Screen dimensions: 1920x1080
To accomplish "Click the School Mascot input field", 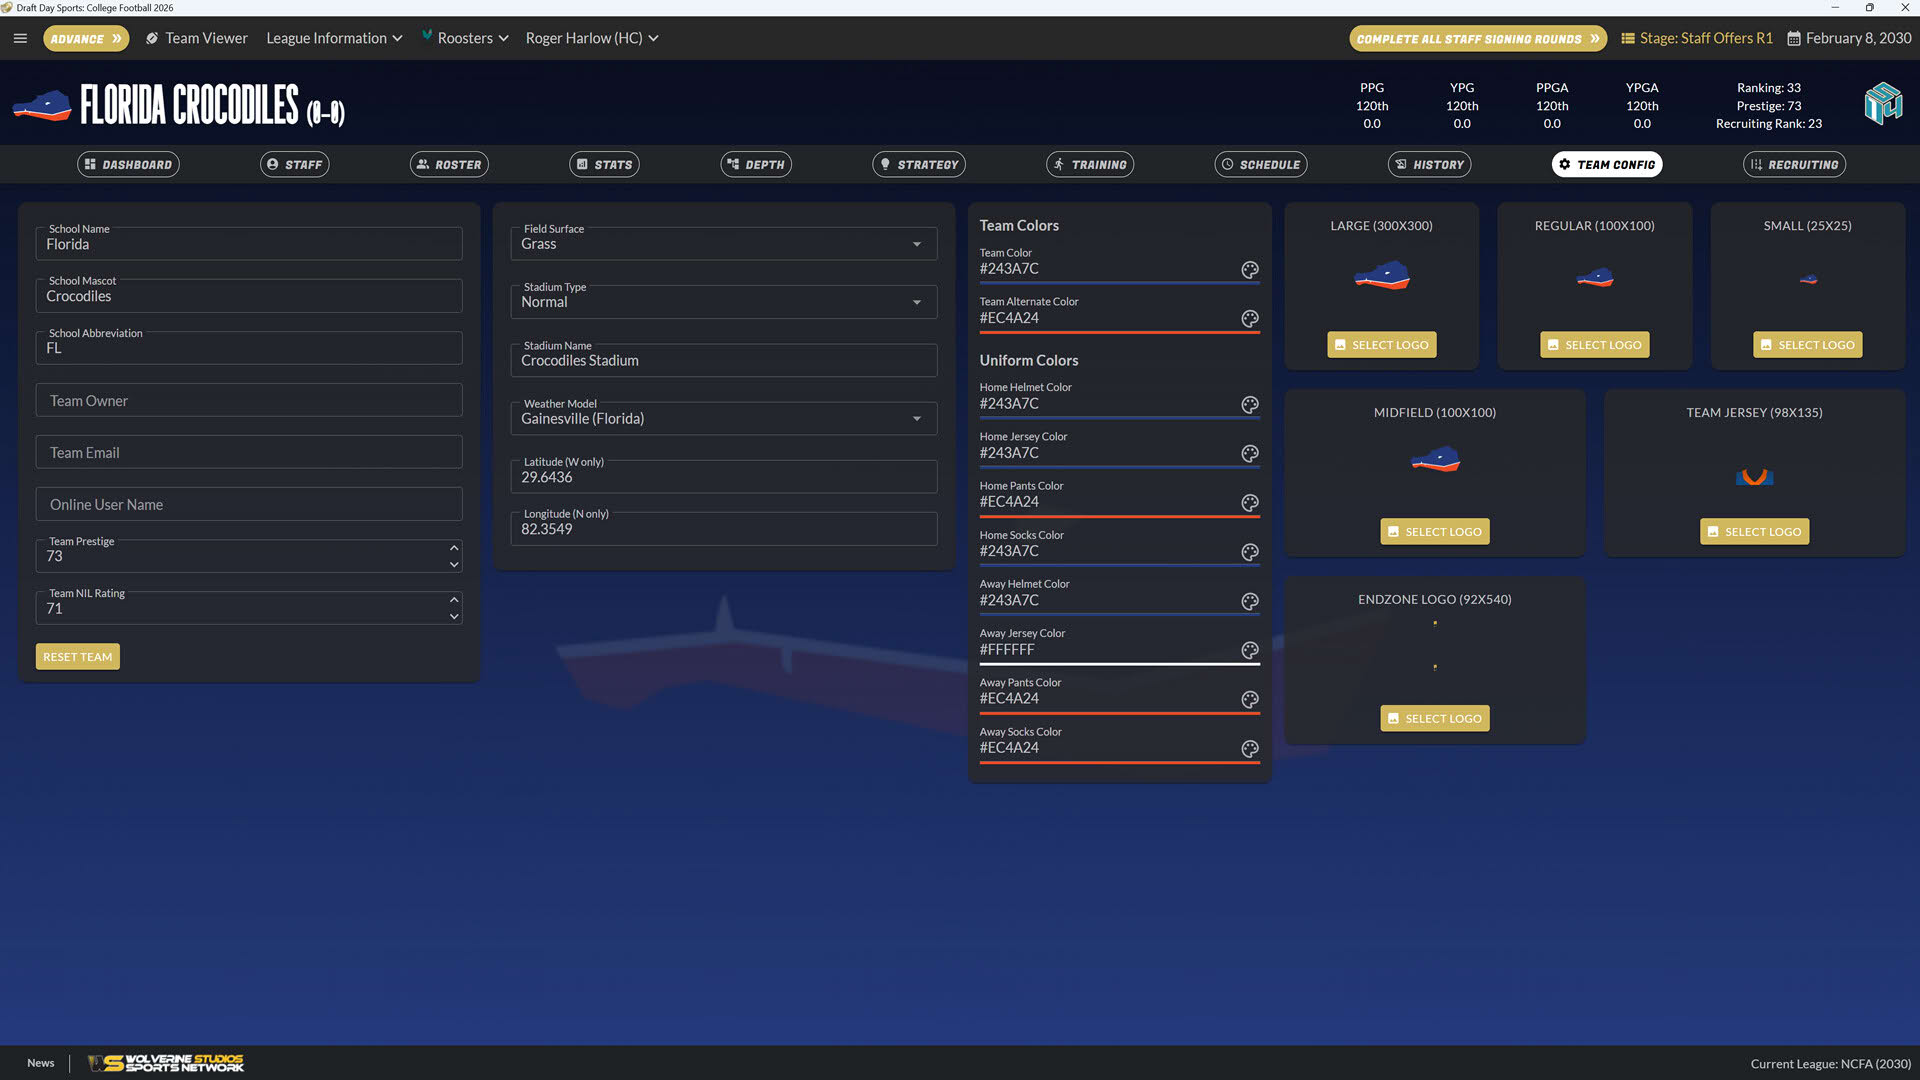I will (x=249, y=295).
